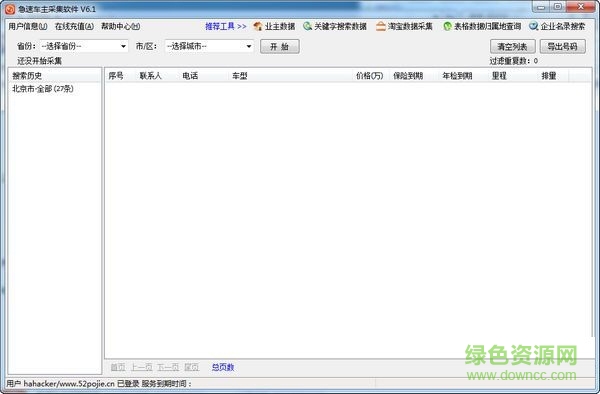Click the 总页数 link
The image size is (600, 394).
coord(223,367)
